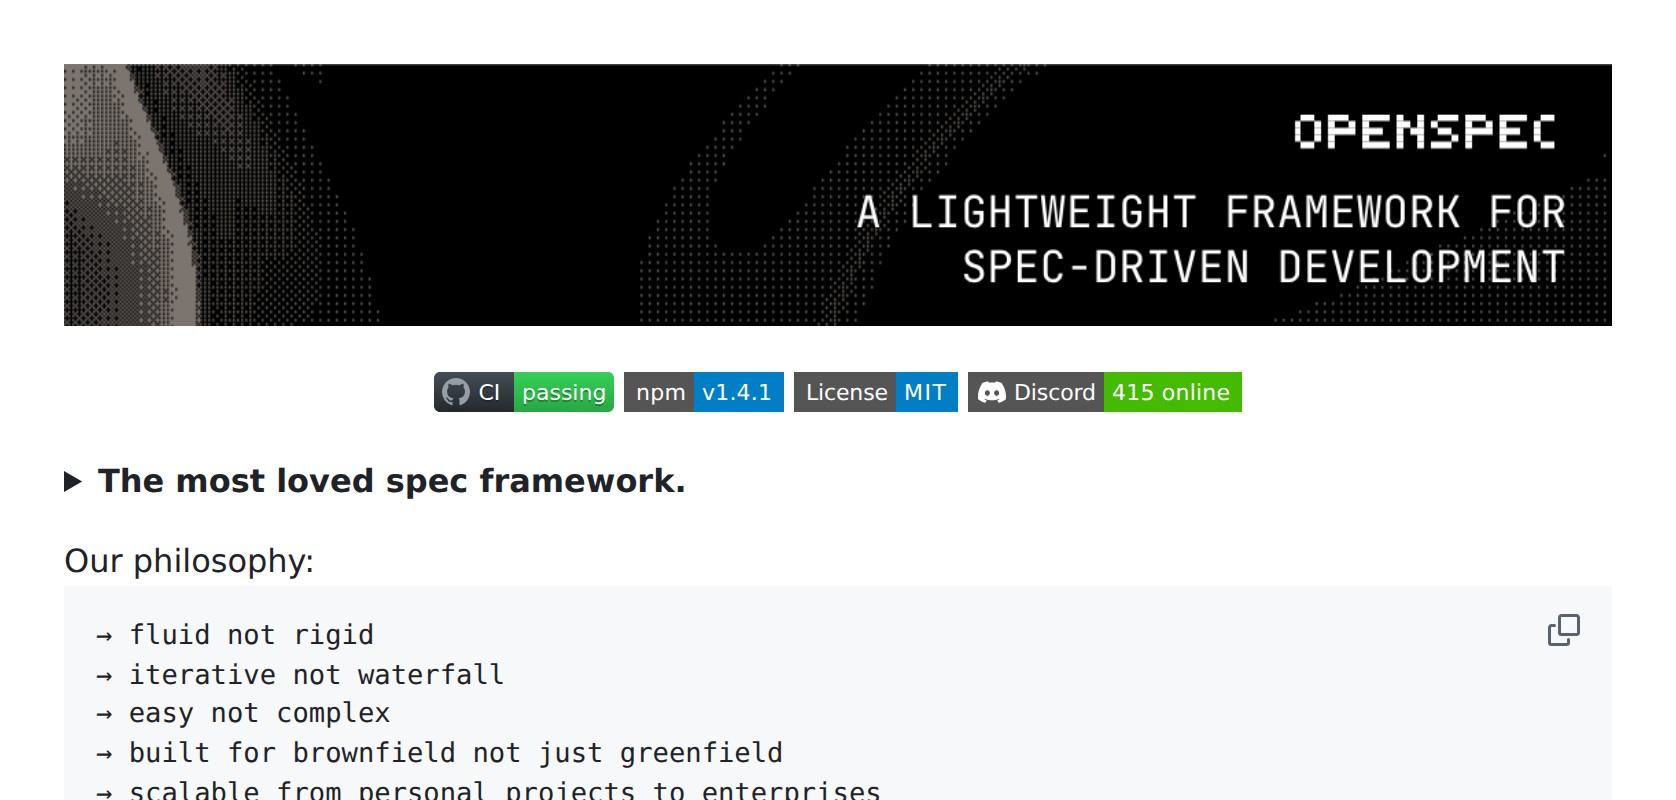Click the CI passing badge
Viewport: 1676px width, 800px height.
(x=524, y=392)
